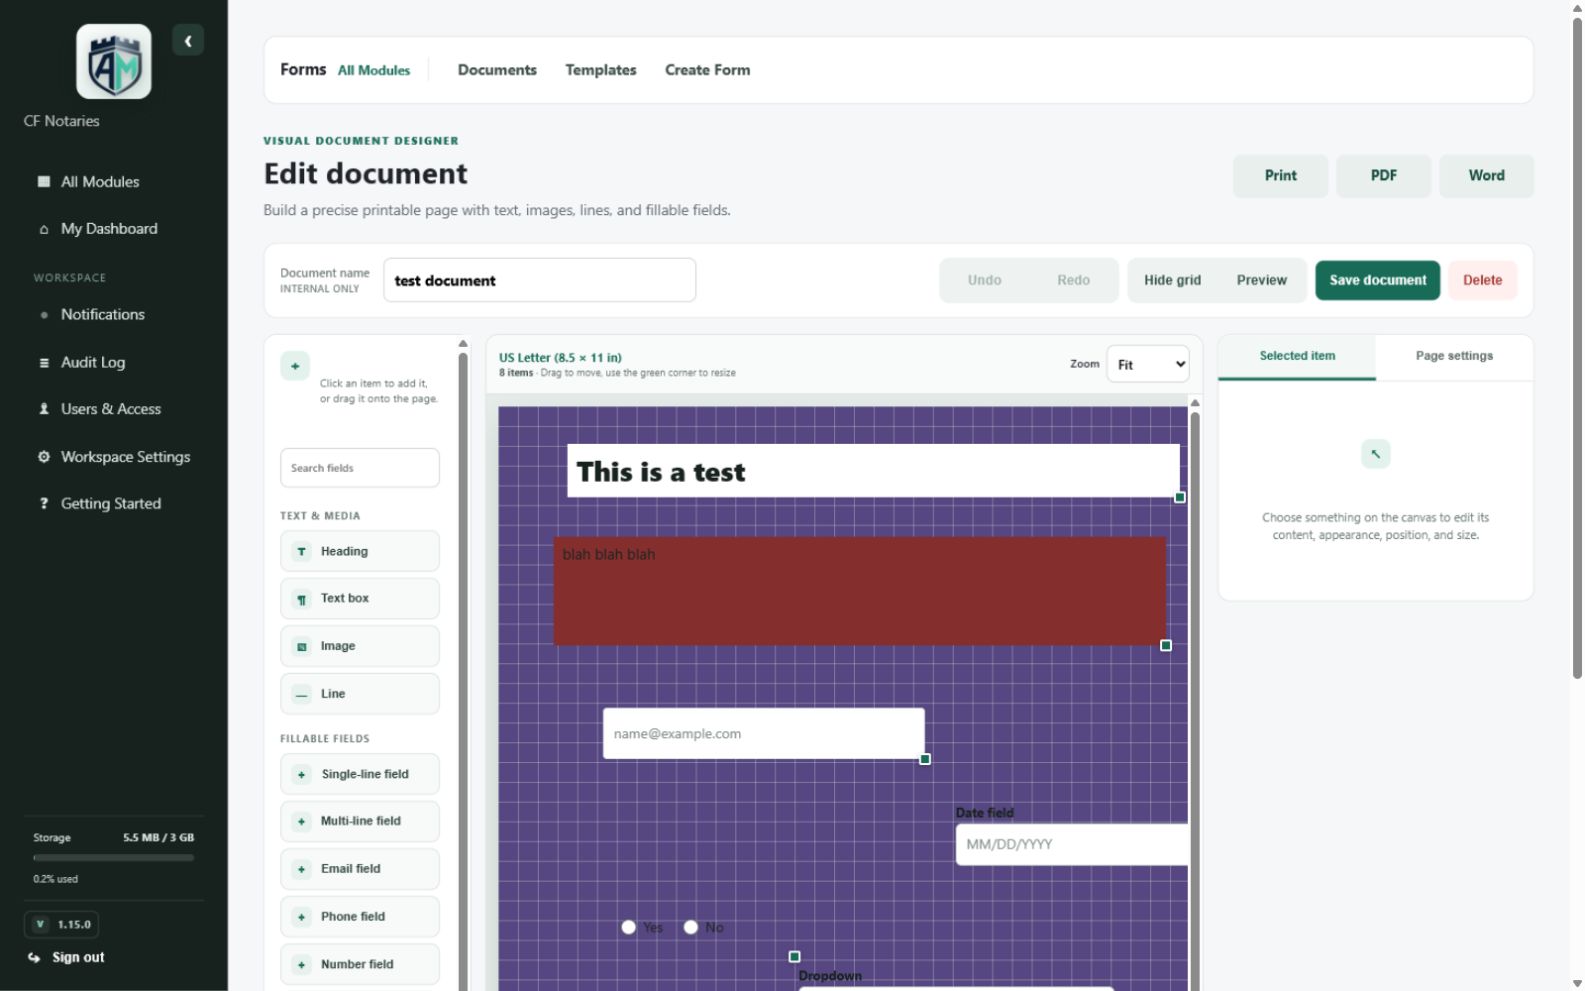Open the Documents tab
This screenshot has width=1585, height=991.
tap(497, 70)
